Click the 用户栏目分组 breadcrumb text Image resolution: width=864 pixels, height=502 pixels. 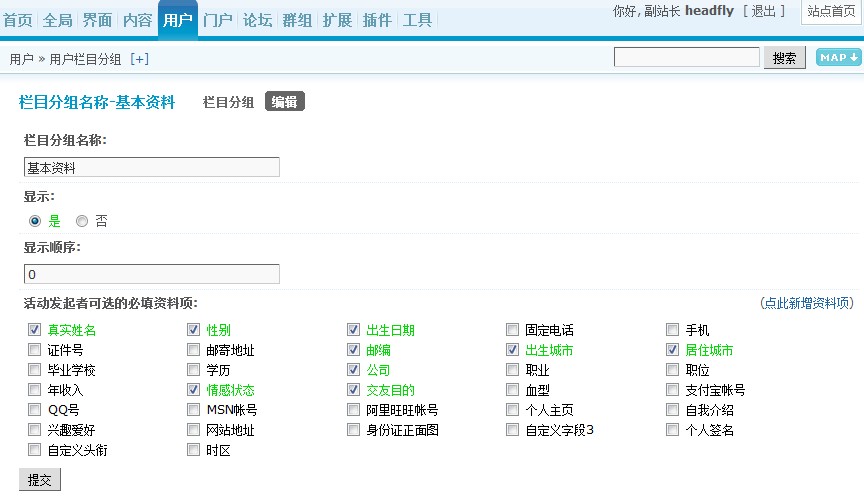[x=85, y=59]
